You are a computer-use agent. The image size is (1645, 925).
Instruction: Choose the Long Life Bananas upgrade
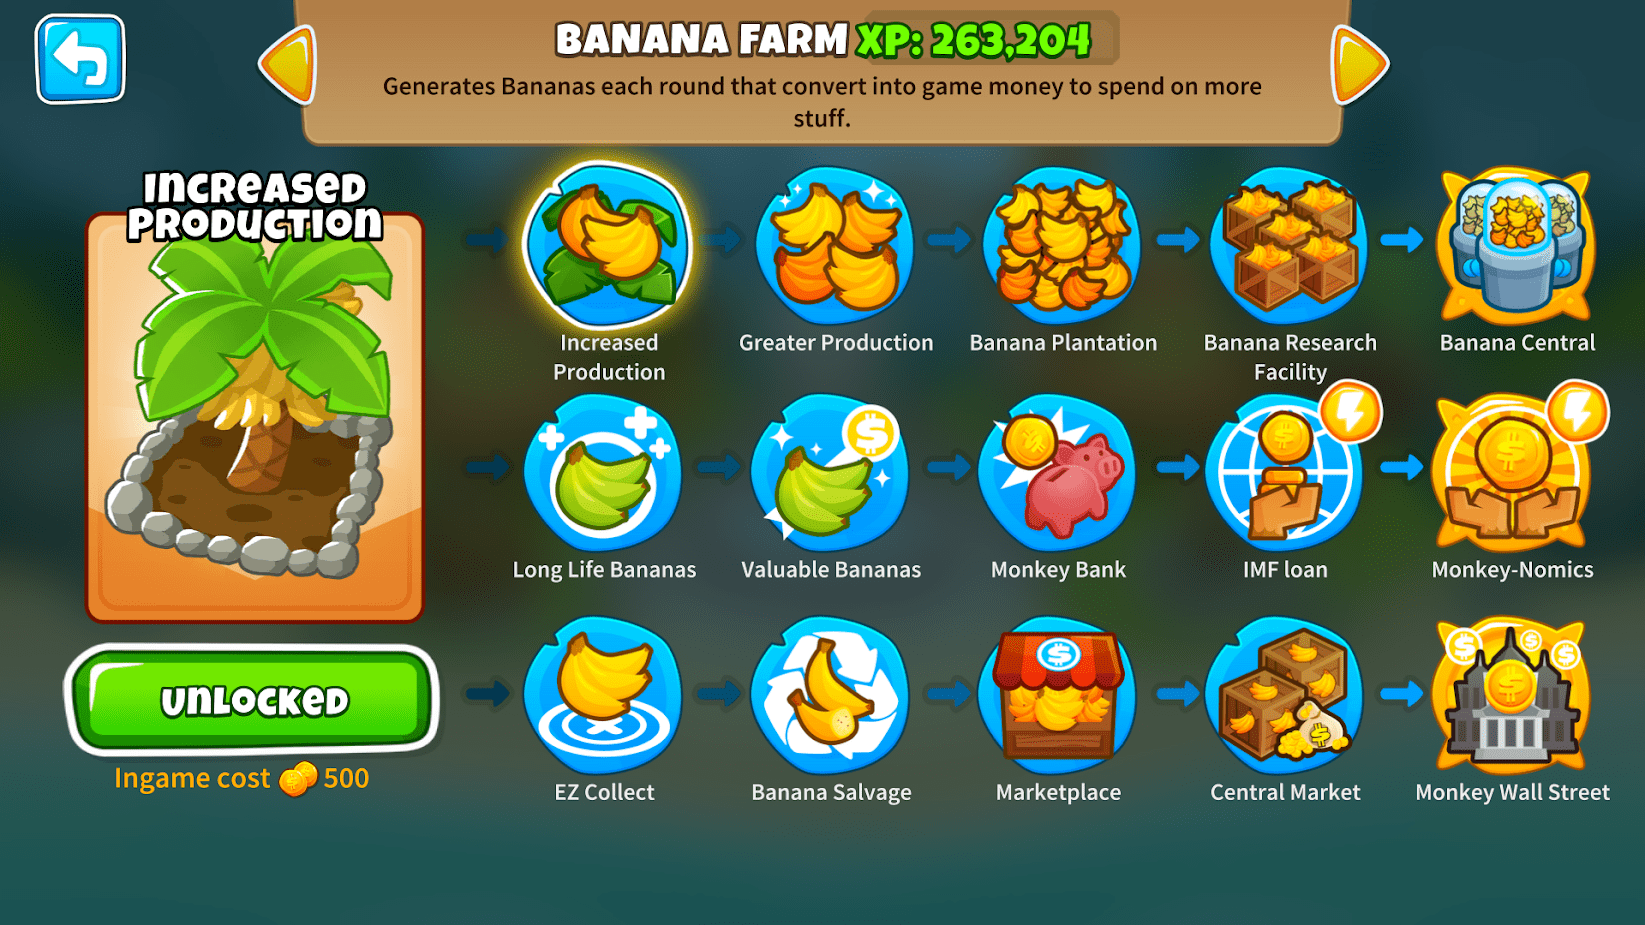(x=603, y=473)
